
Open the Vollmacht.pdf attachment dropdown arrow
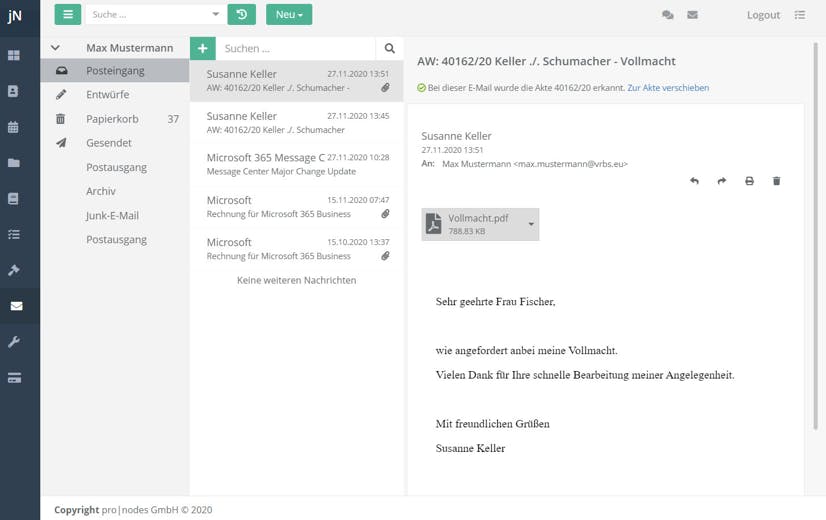pyautogui.click(x=531, y=224)
